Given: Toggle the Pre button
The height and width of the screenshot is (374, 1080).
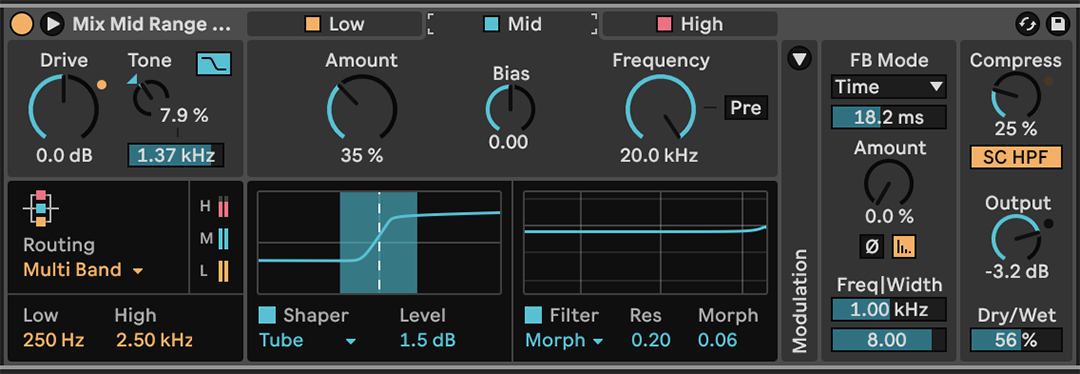Looking at the screenshot, I should click(x=746, y=108).
